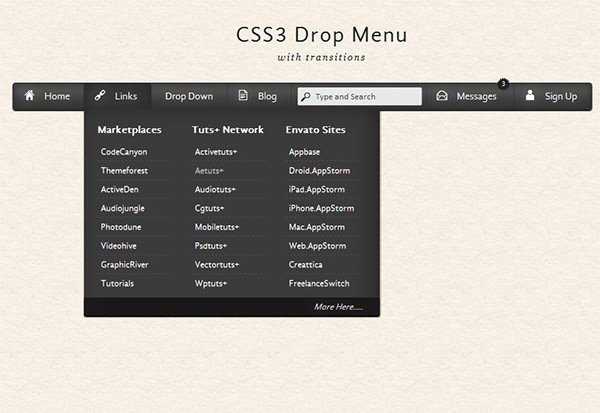Visit the Cgtuts+ link

click(x=209, y=209)
